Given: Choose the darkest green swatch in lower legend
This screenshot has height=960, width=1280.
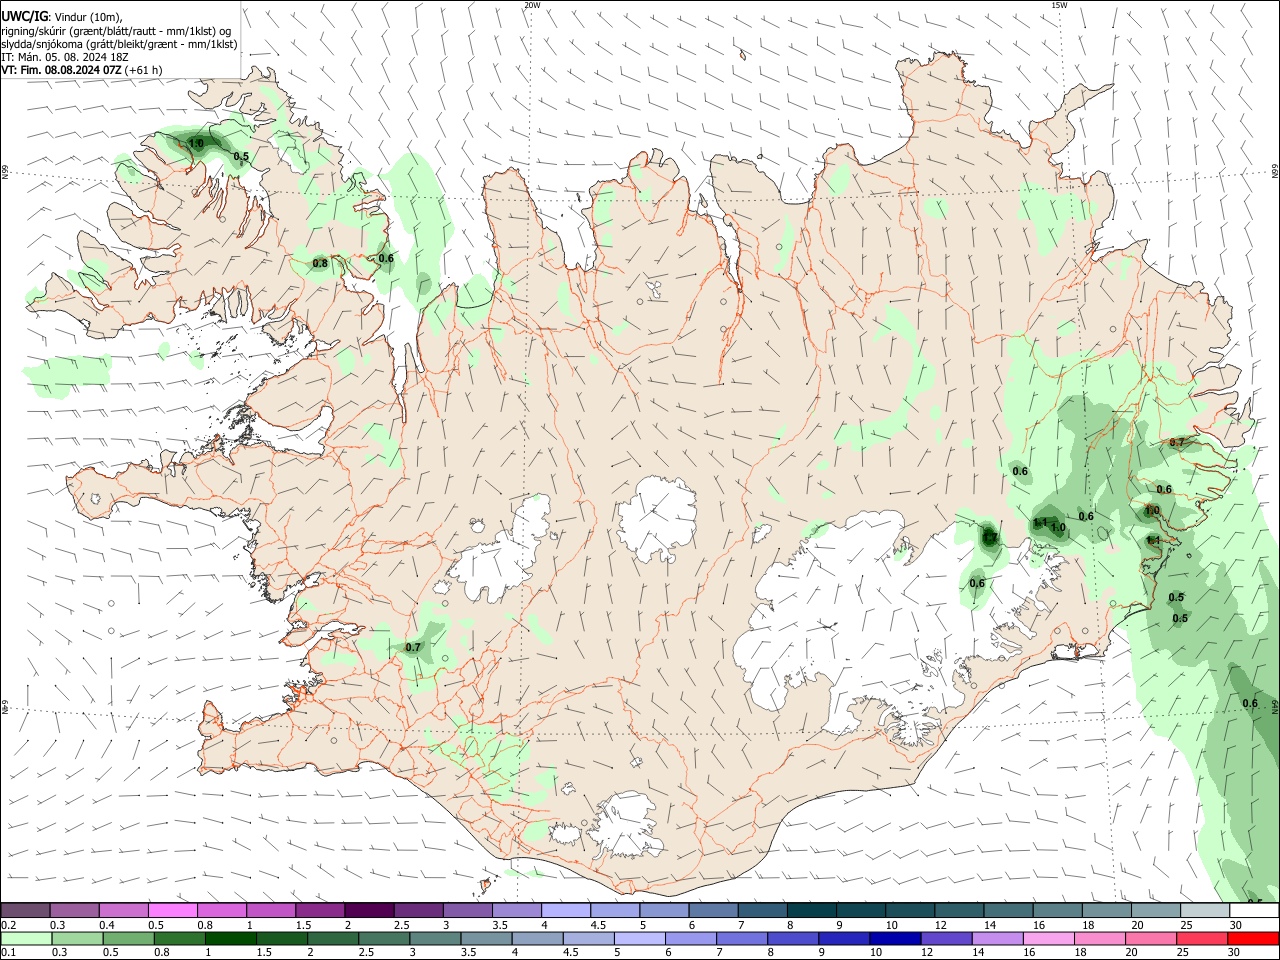Looking at the screenshot, I should point(230,939).
